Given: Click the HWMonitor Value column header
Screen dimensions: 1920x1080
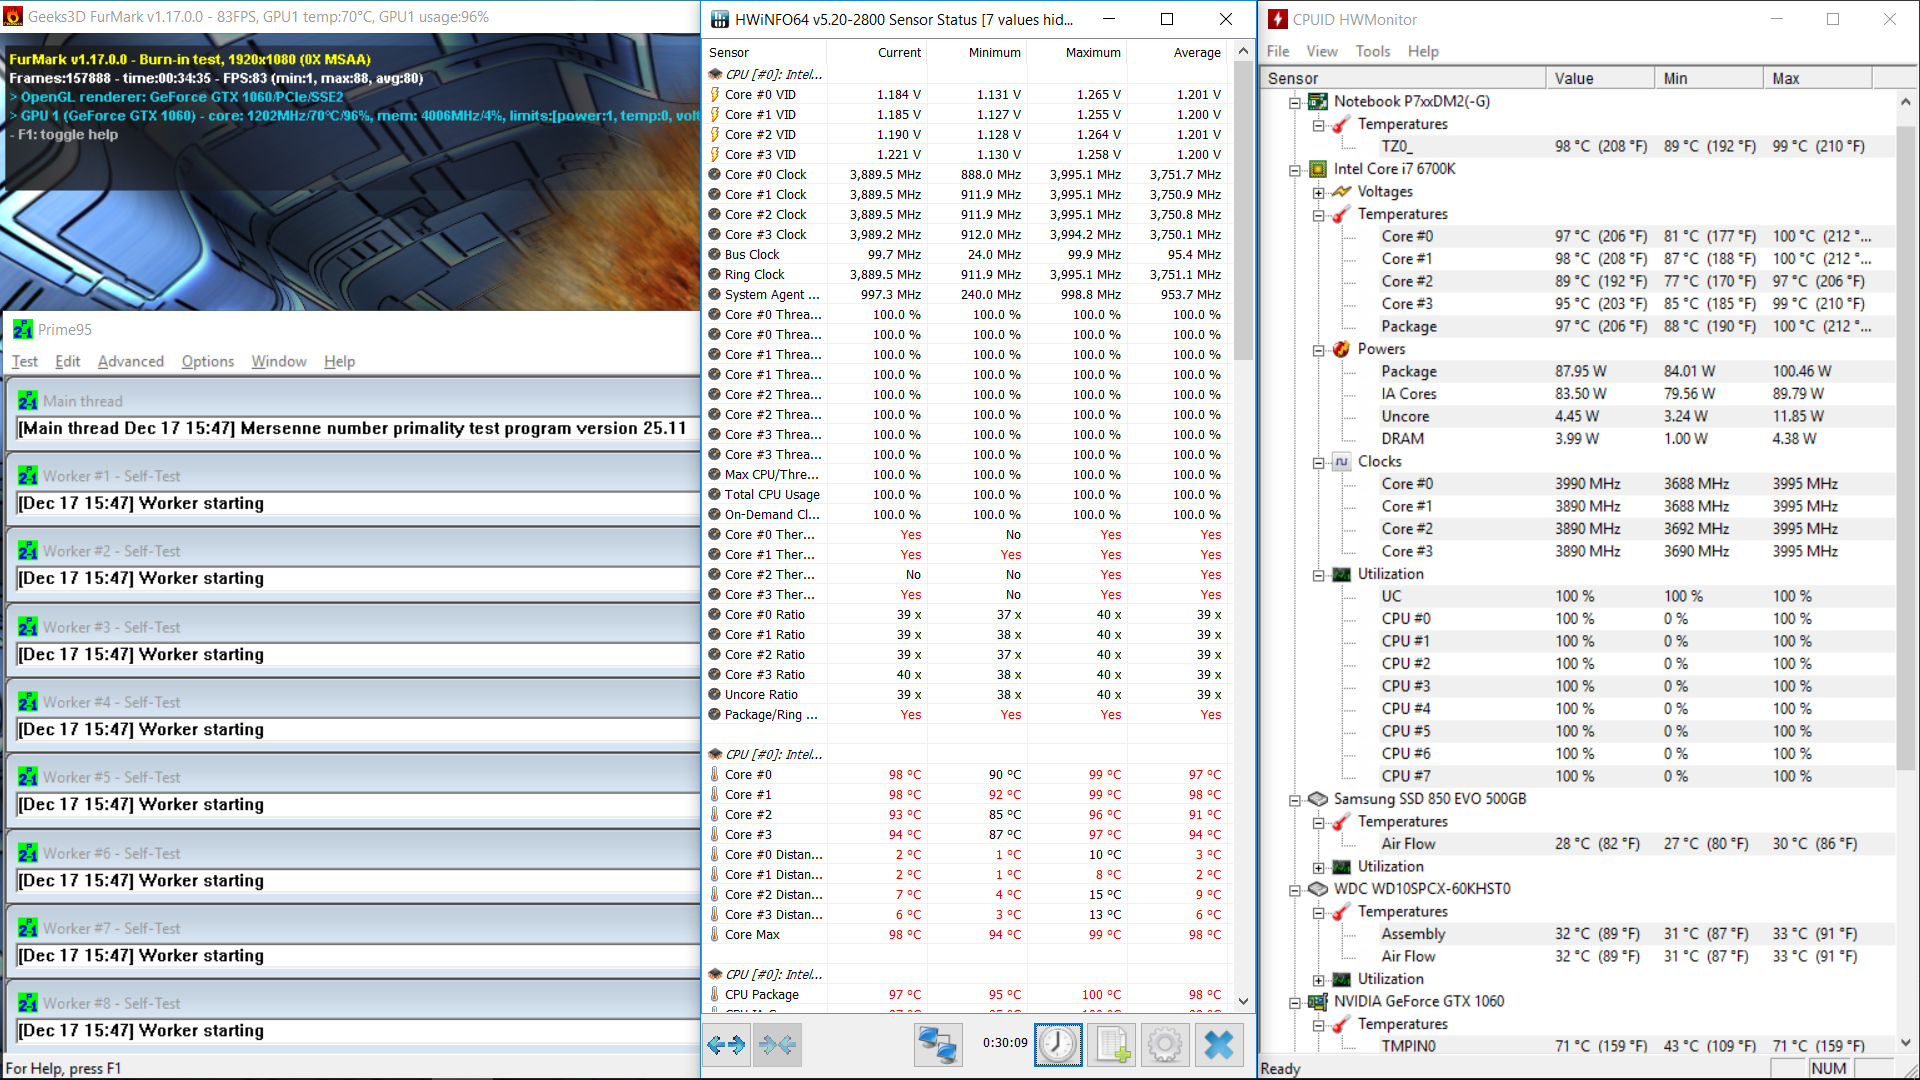Looking at the screenshot, I should (1600, 78).
